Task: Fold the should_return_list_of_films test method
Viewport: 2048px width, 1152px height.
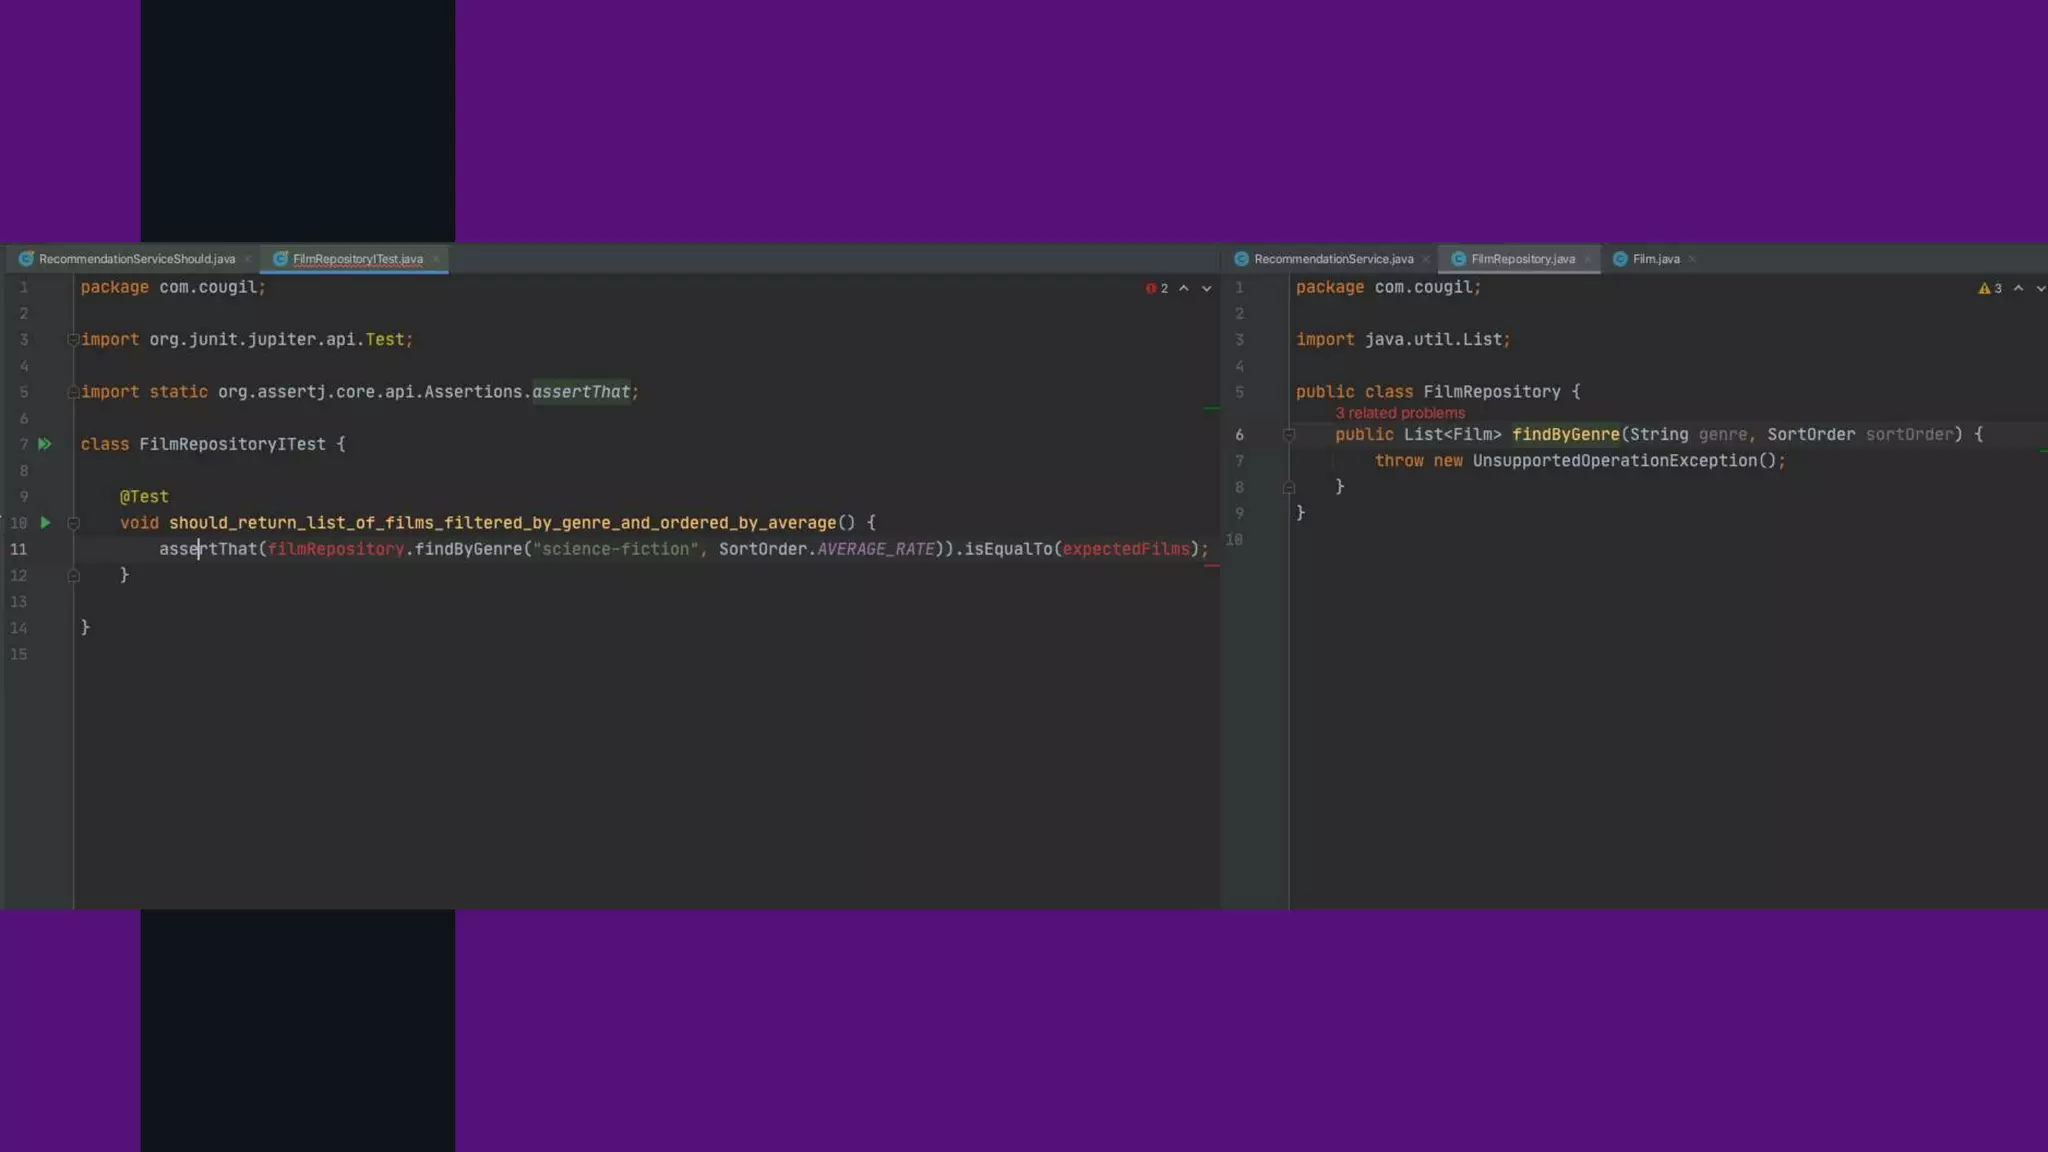Action: click(73, 523)
